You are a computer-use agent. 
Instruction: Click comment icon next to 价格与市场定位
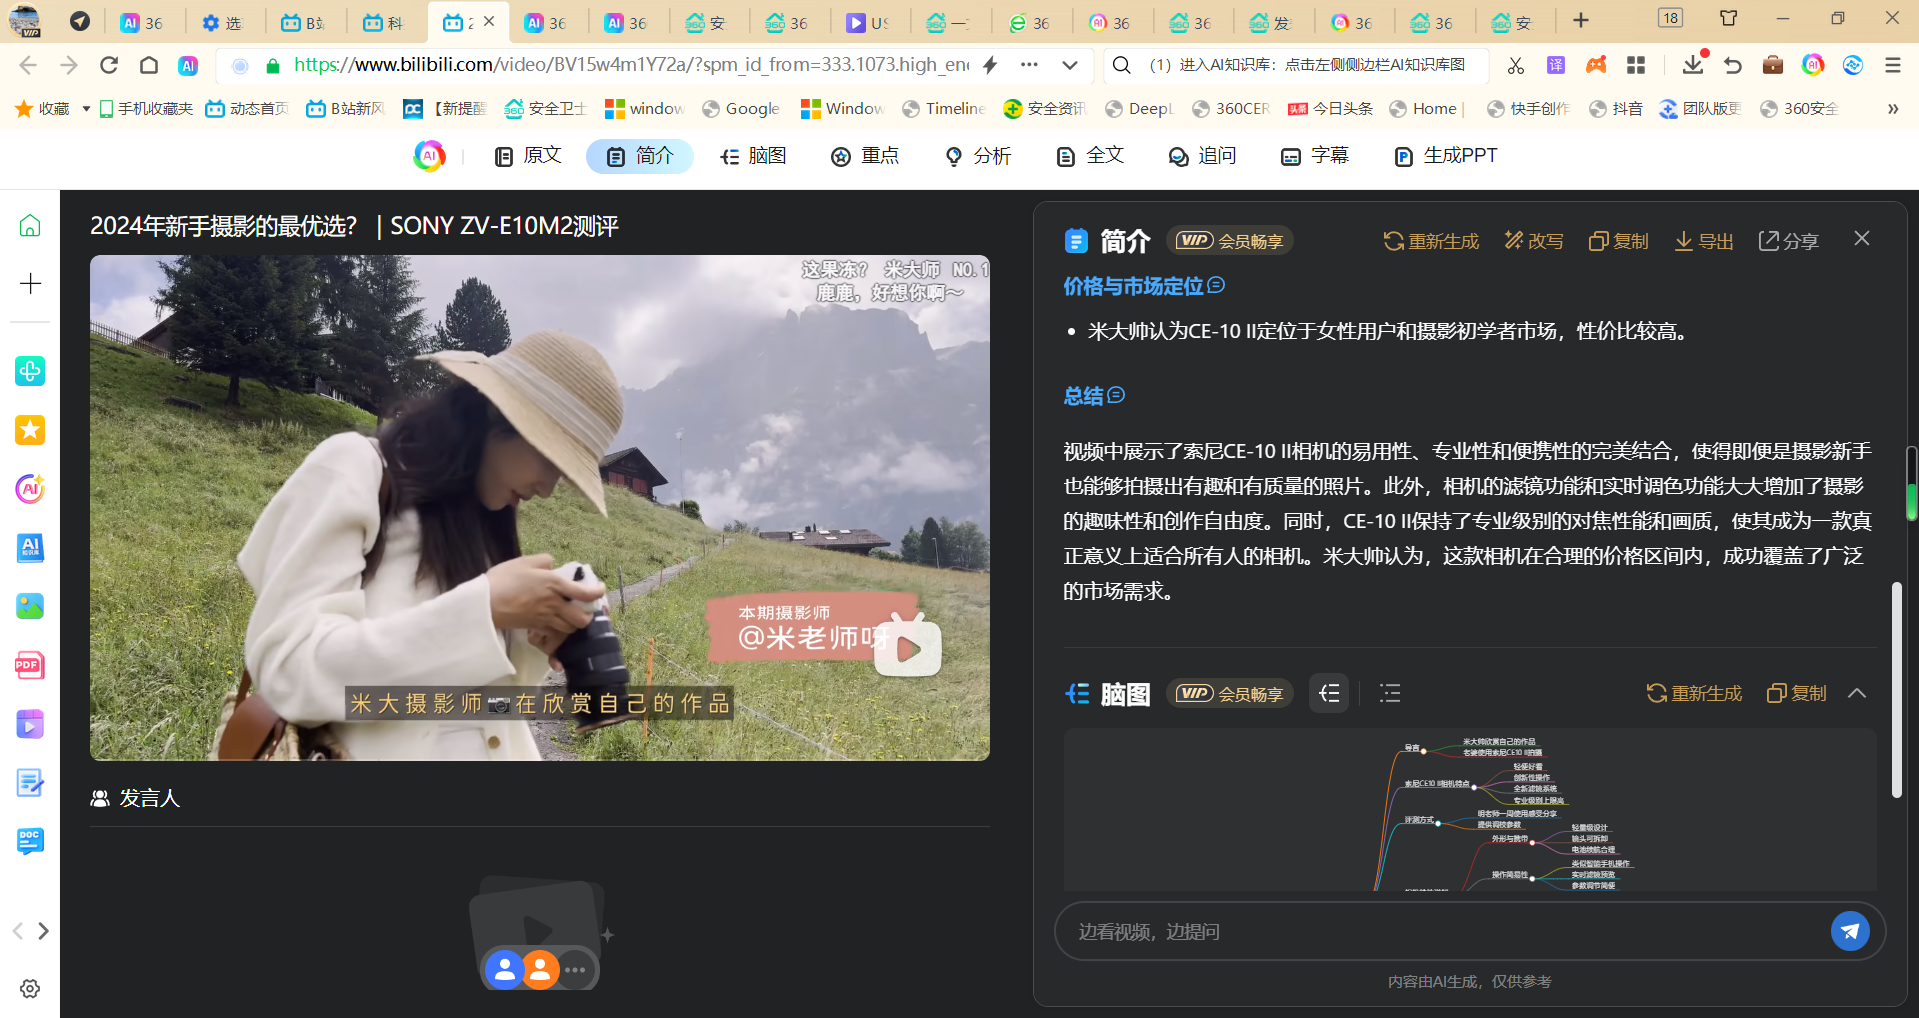(x=1216, y=285)
